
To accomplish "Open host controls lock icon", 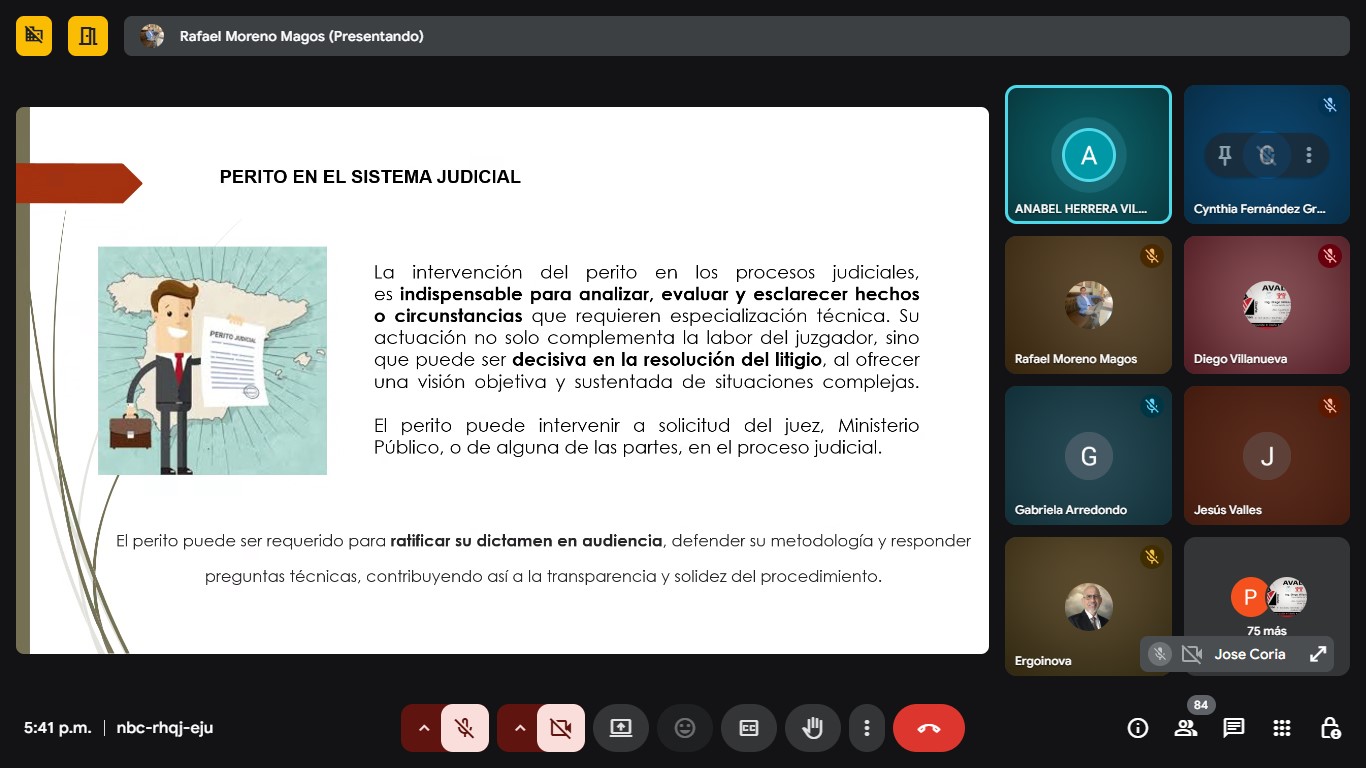I will click(1330, 728).
